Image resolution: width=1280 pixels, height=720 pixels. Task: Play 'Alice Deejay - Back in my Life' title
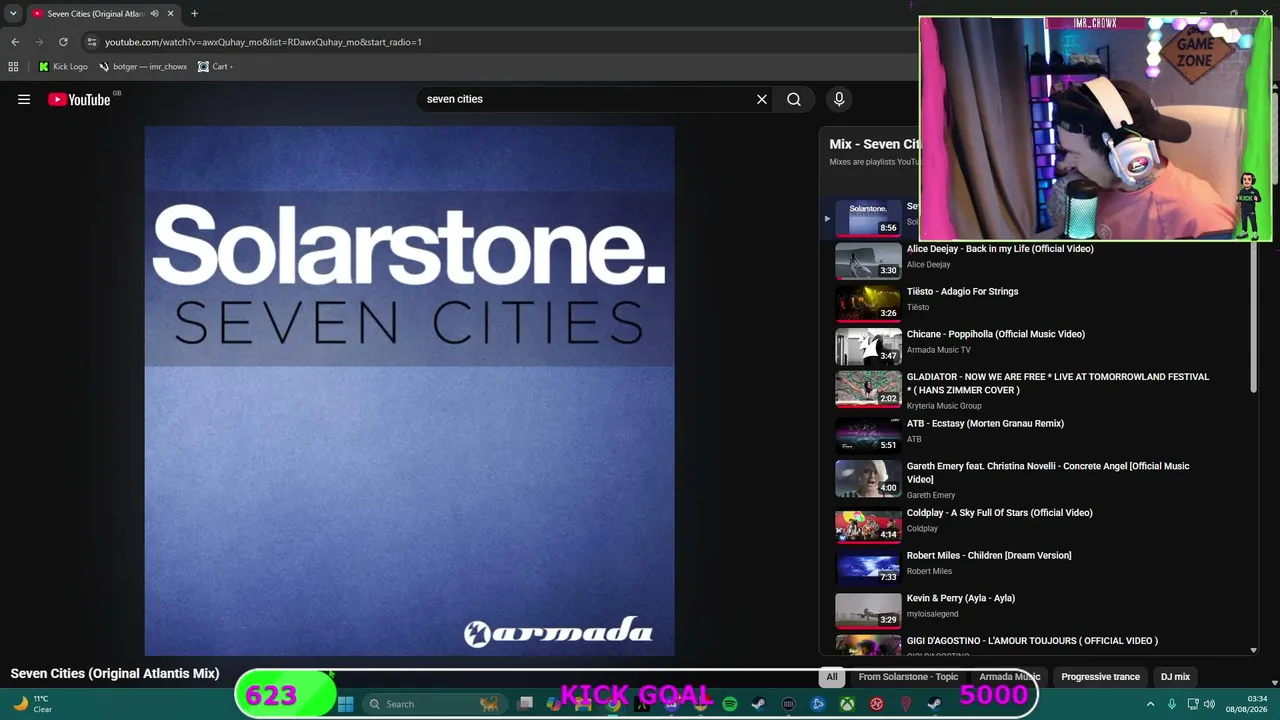click(x=1000, y=249)
